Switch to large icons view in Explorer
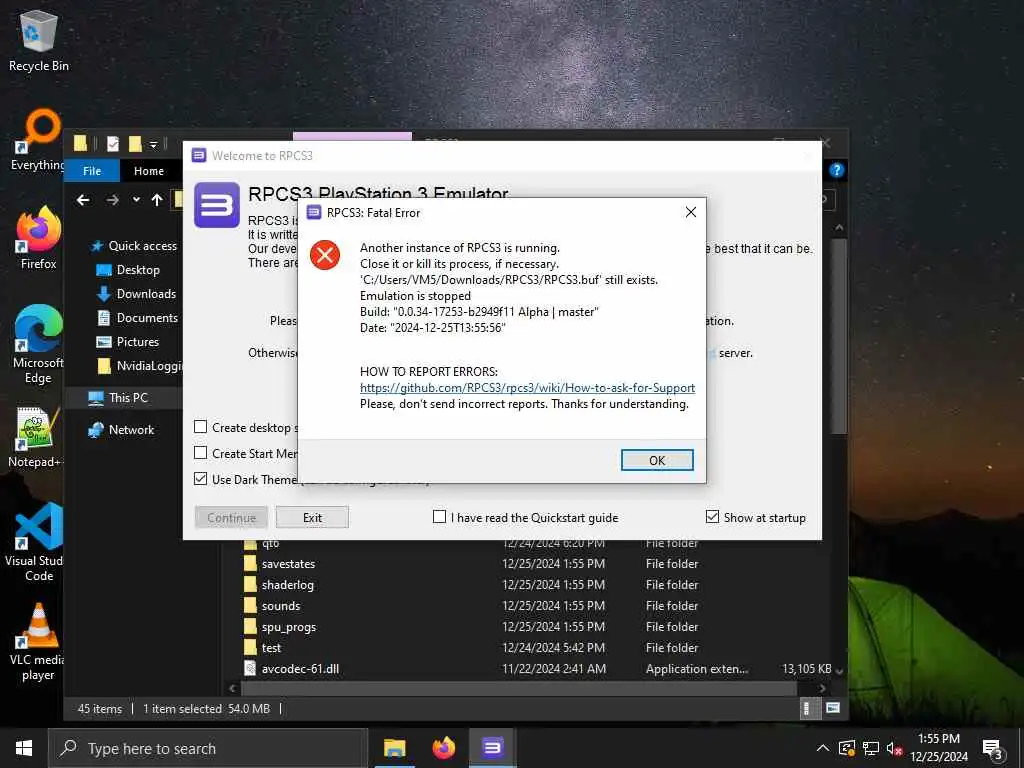Viewport: 1024px width, 768px height. (833, 708)
